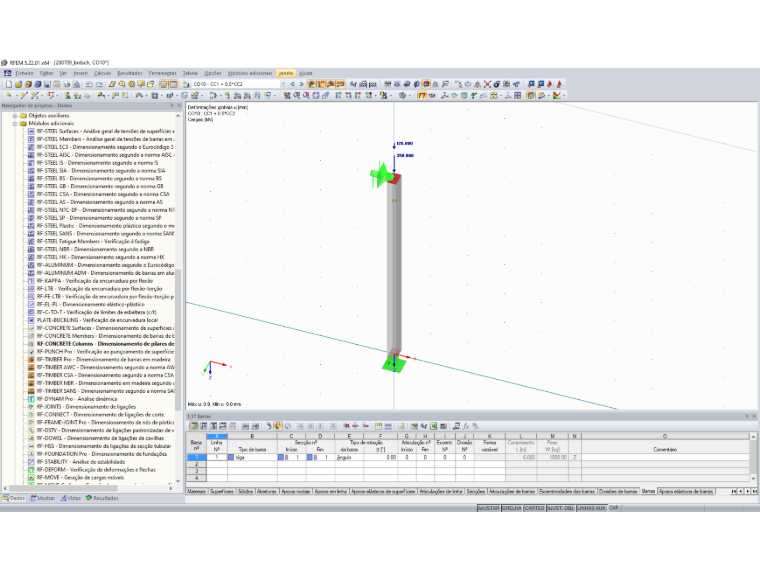Toggle highlighted orange icon in table toolbar
The width and height of the screenshot is (760, 570).
click(x=278, y=426)
